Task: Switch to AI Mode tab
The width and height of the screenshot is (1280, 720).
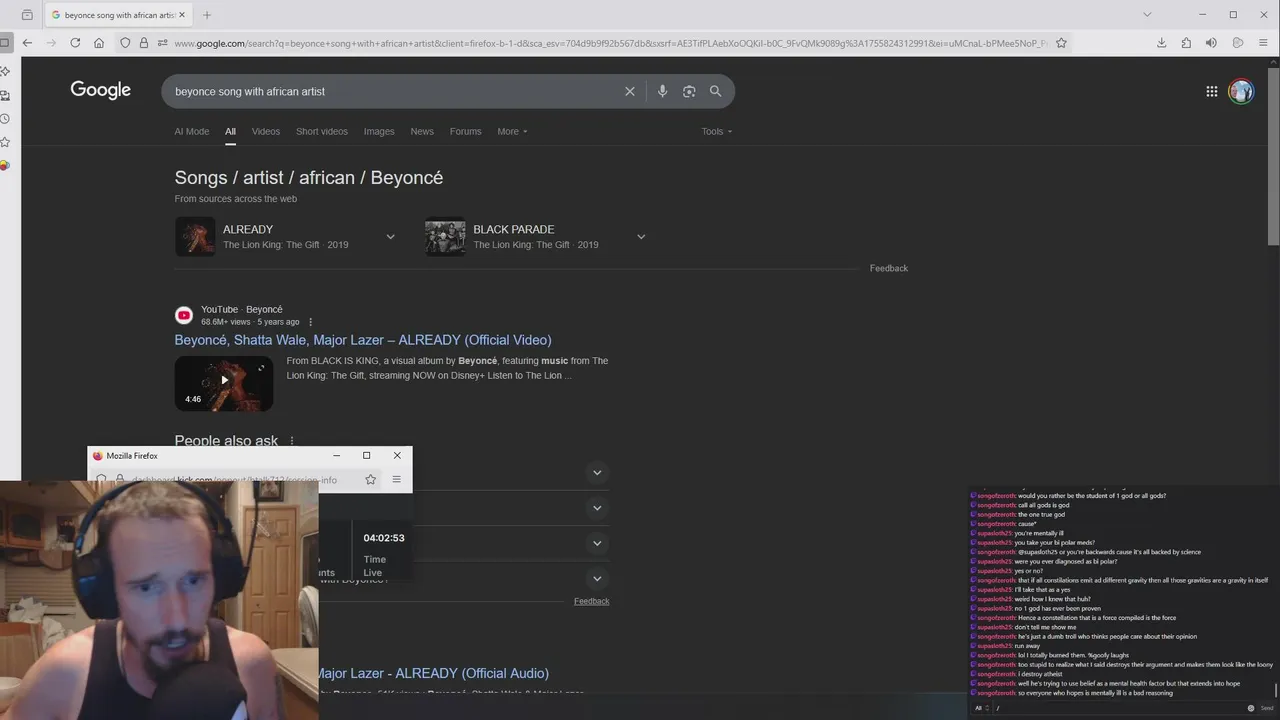Action: pos(192,131)
